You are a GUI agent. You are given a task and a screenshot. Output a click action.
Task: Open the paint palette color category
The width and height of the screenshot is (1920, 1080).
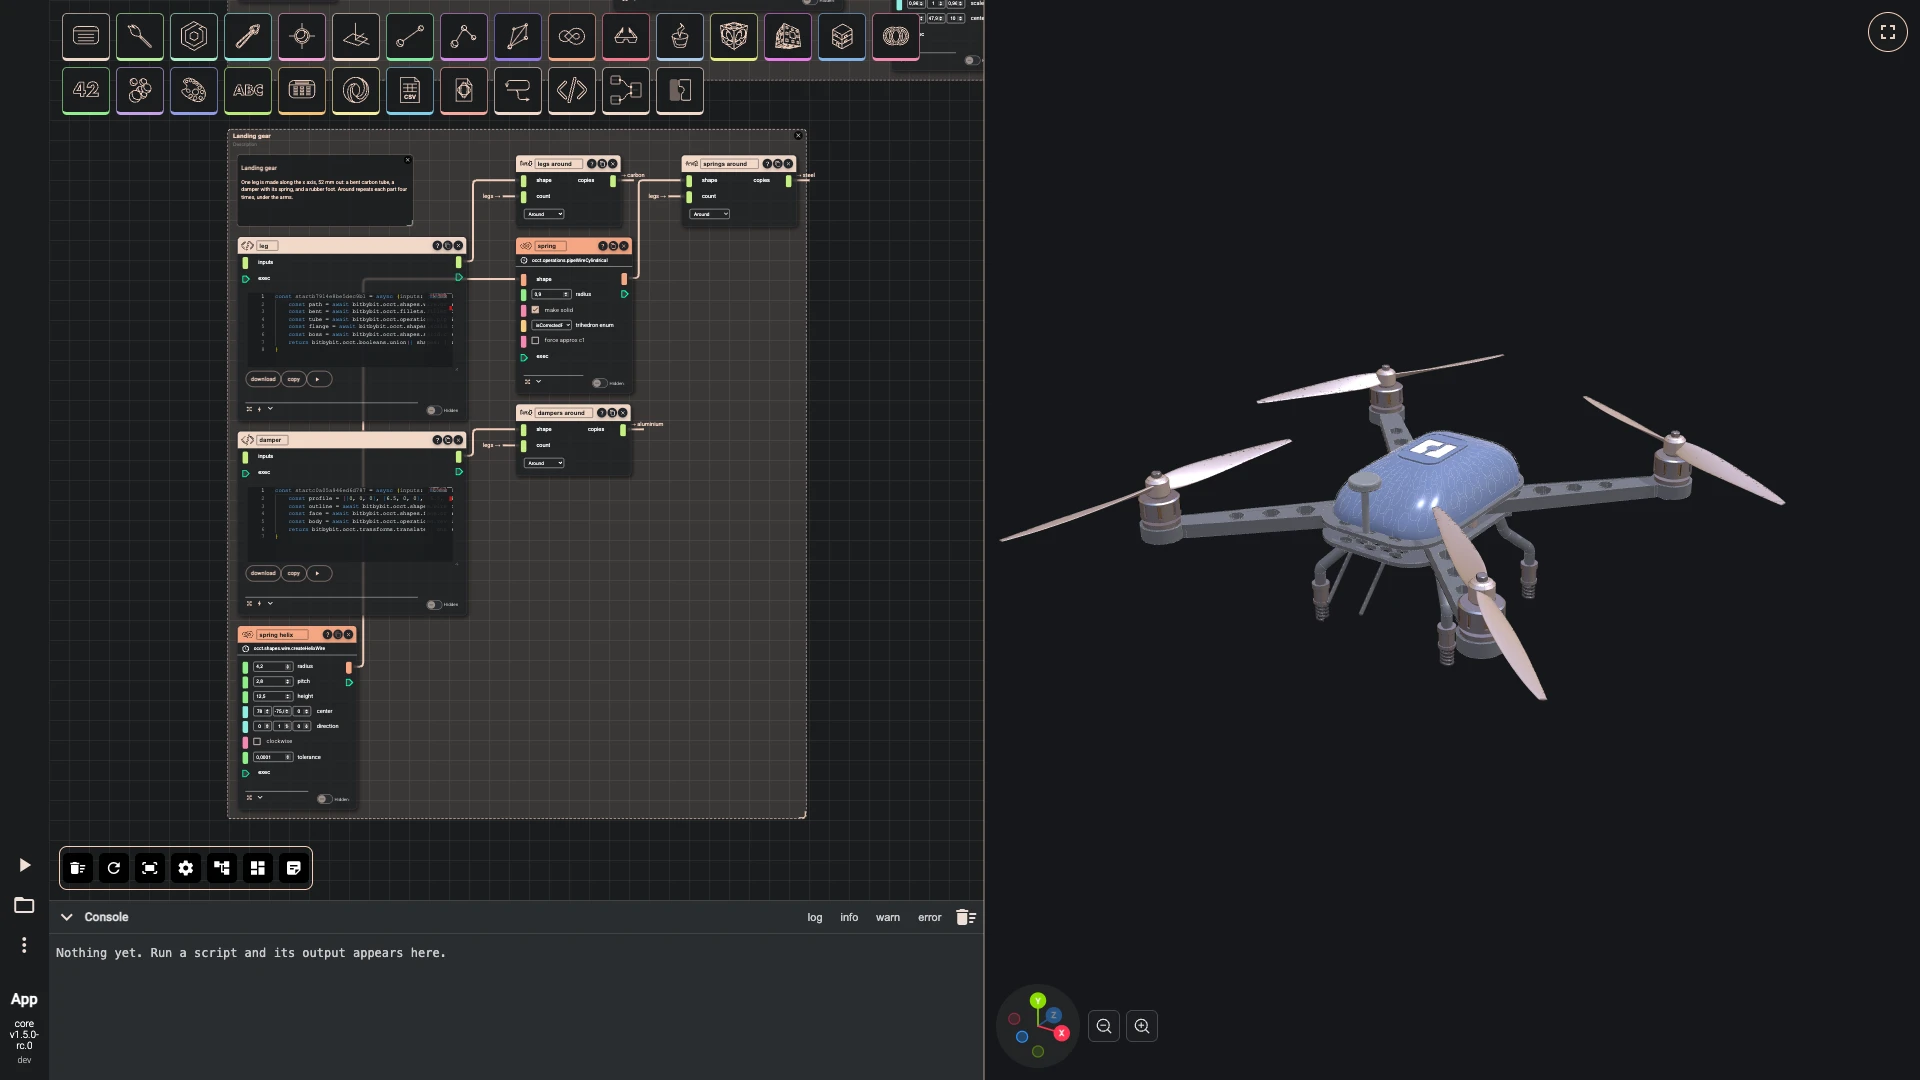[194, 91]
